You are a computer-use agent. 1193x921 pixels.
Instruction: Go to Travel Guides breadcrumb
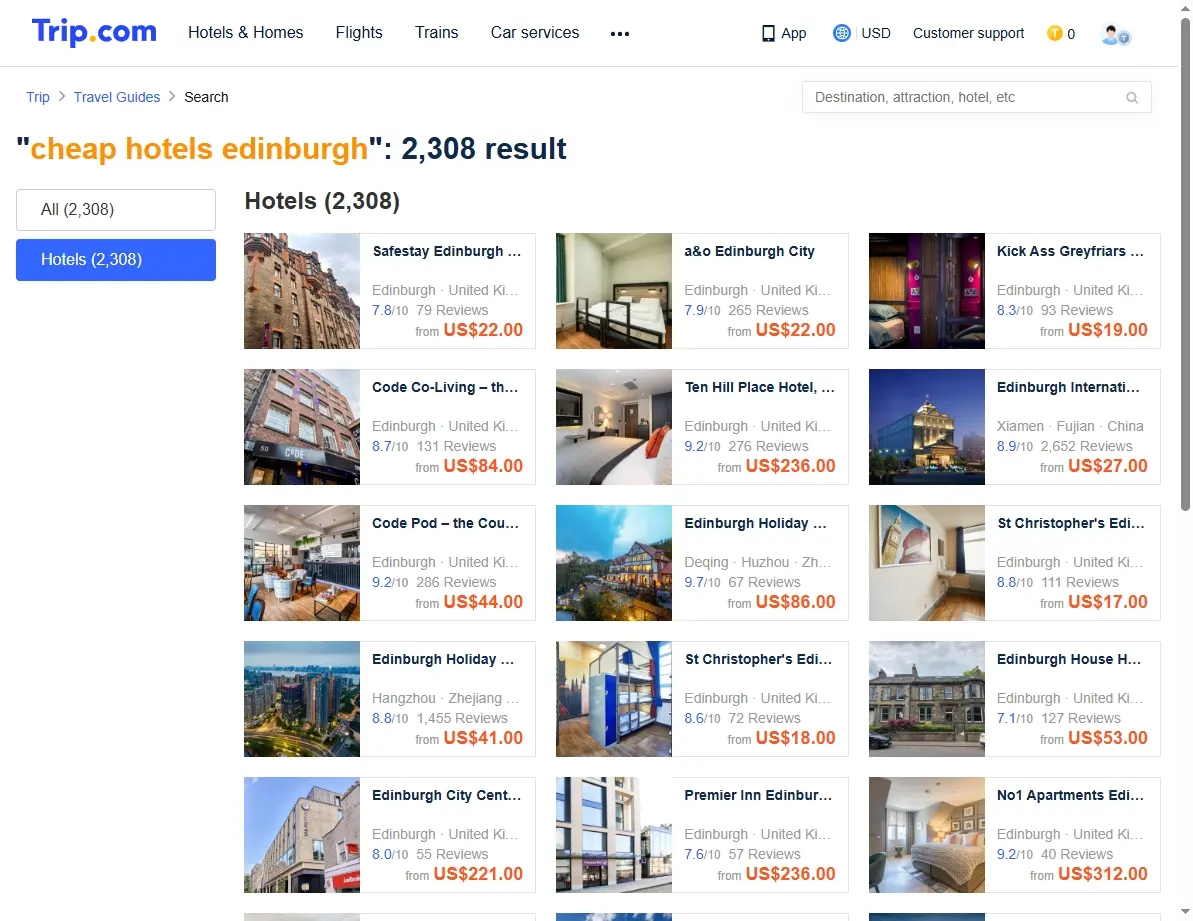pos(117,97)
